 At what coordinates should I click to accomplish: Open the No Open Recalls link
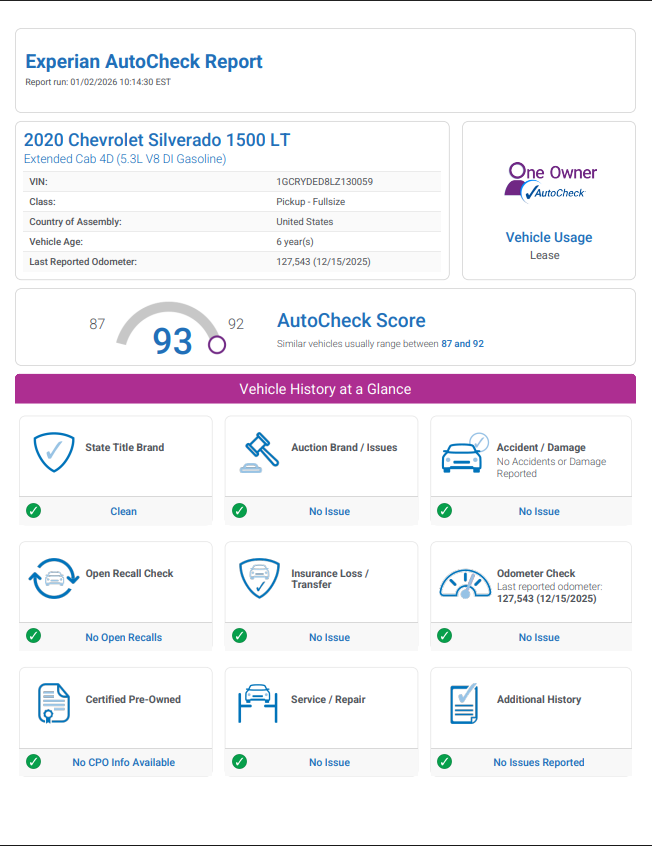point(123,637)
